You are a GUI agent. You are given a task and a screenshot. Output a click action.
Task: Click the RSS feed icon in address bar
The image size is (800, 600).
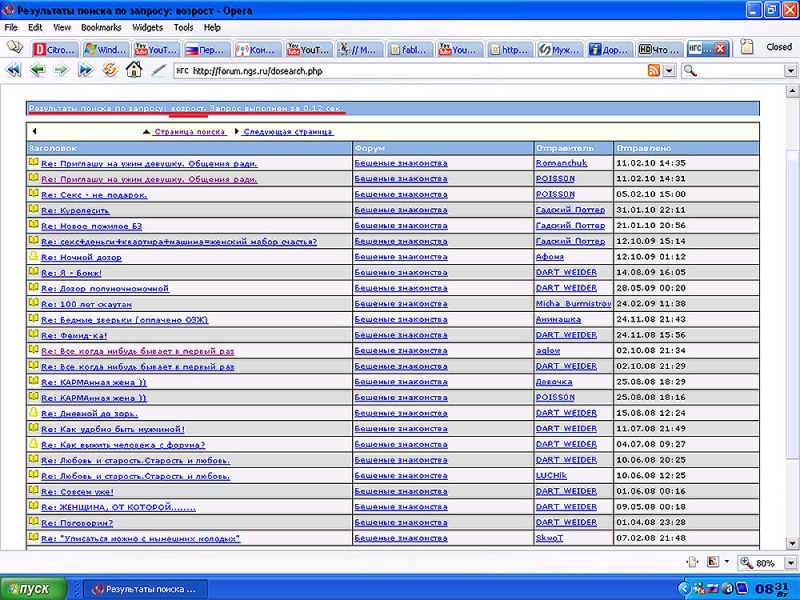(x=653, y=71)
